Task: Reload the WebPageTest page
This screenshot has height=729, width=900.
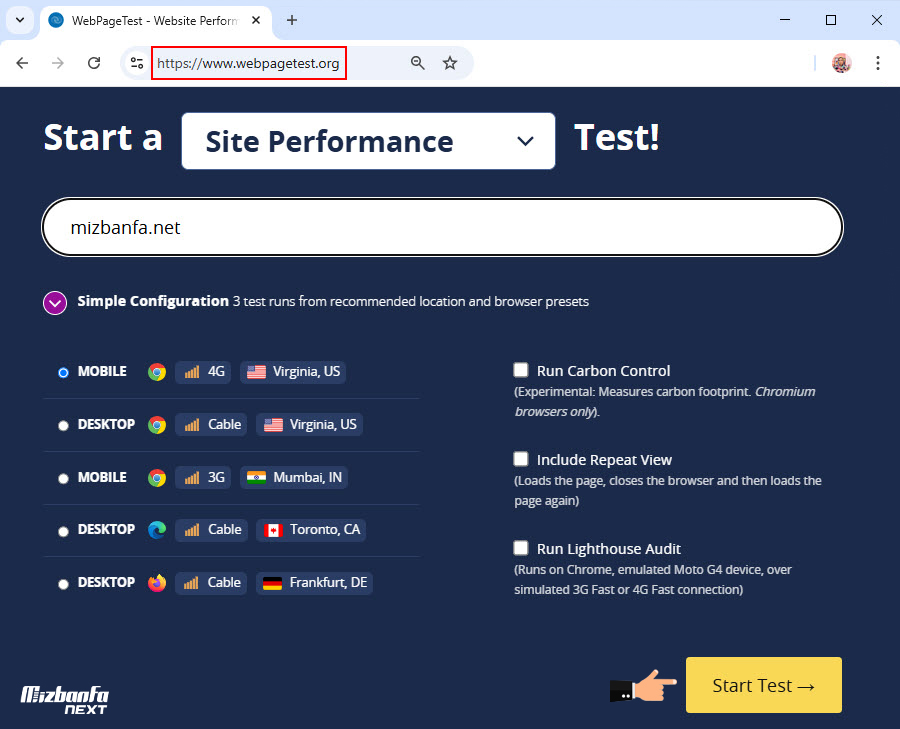Action: [x=94, y=63]
